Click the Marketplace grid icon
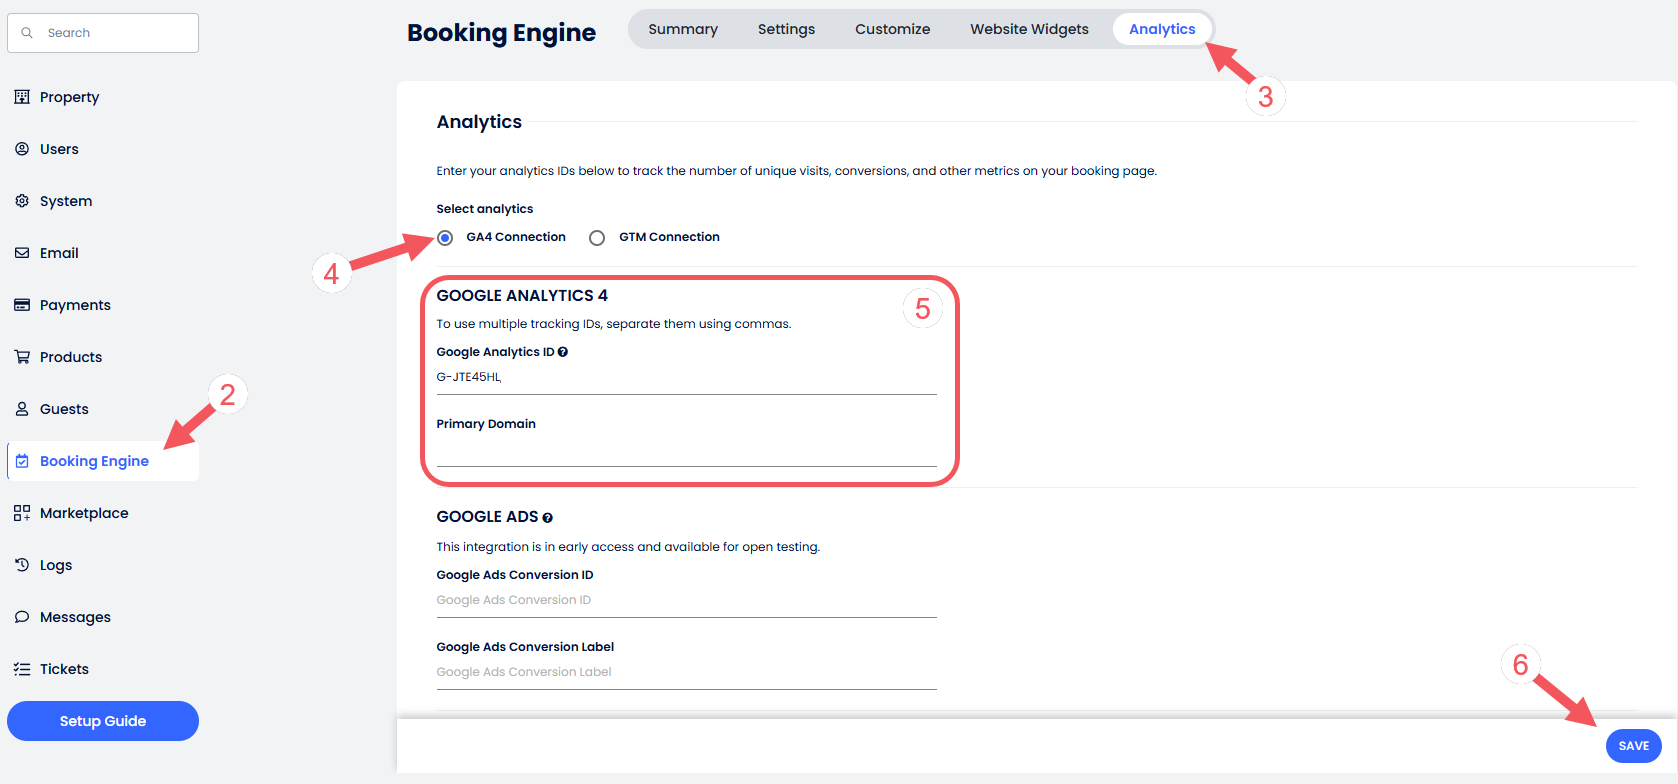 point(22,513)
